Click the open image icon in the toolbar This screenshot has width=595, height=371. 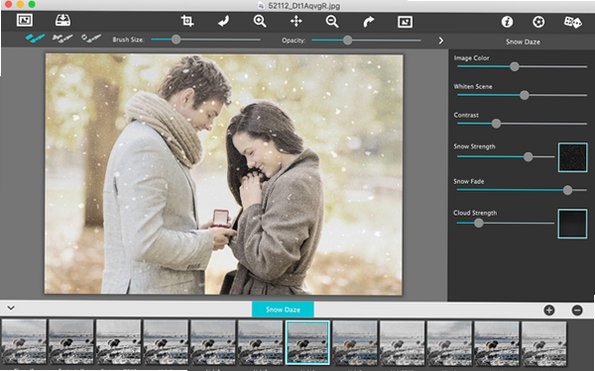point(25,20)
